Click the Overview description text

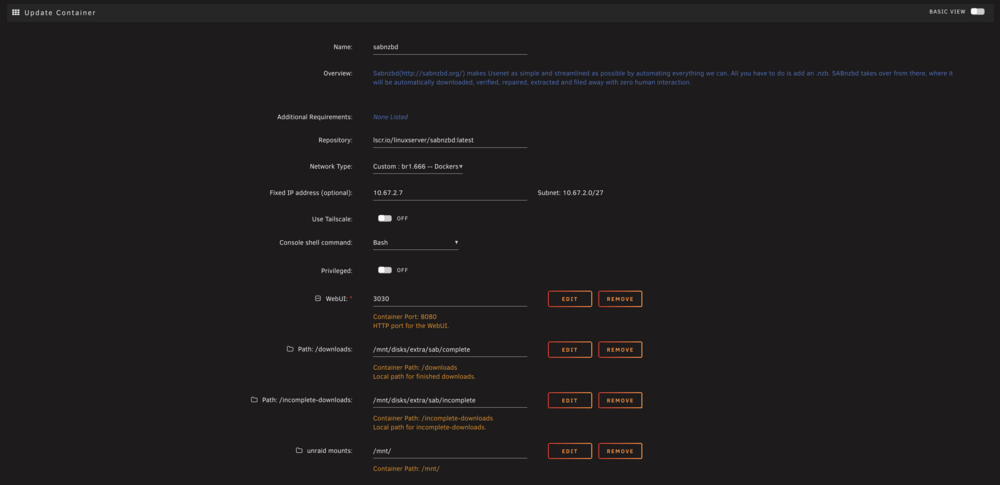tap(663, 78)
